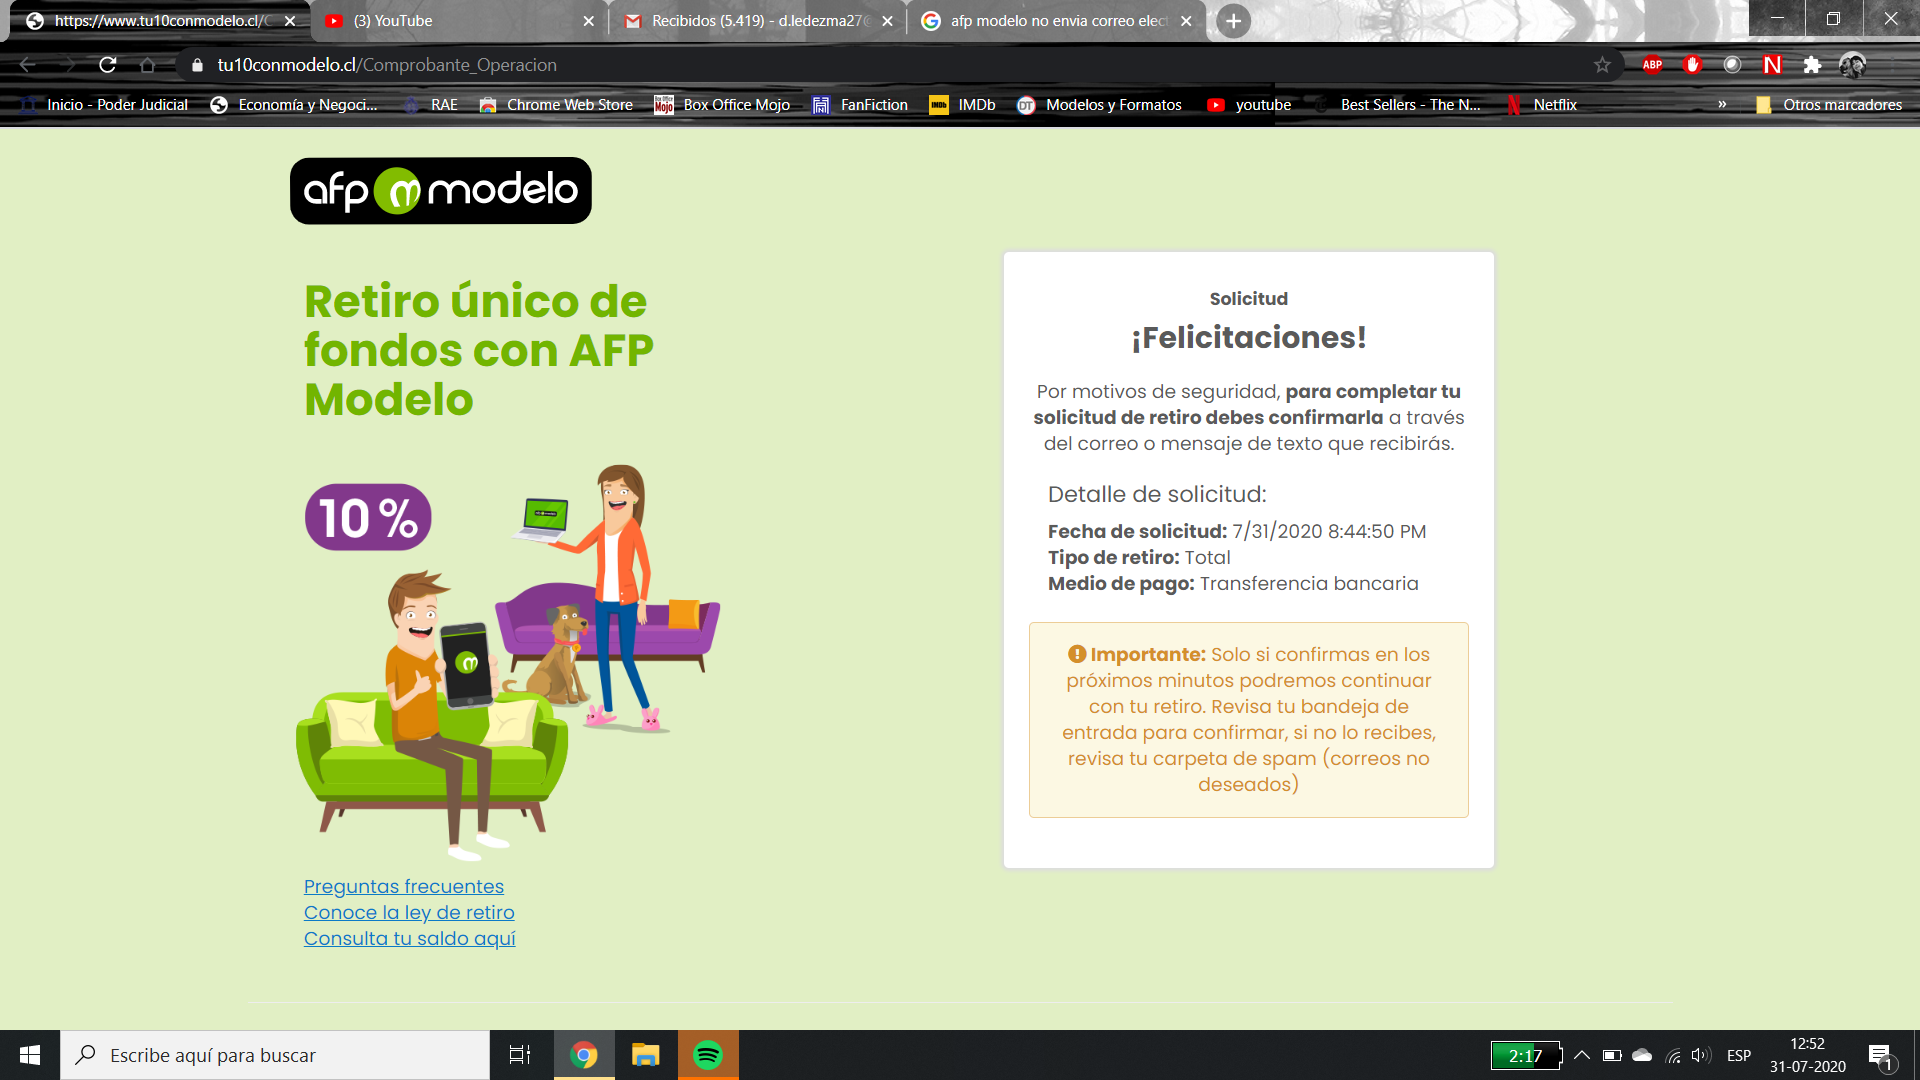This screenshot has width=1920, height=1080.
Task: Expand the hidden bookmarks chevron
Action: coord(1722,105)
